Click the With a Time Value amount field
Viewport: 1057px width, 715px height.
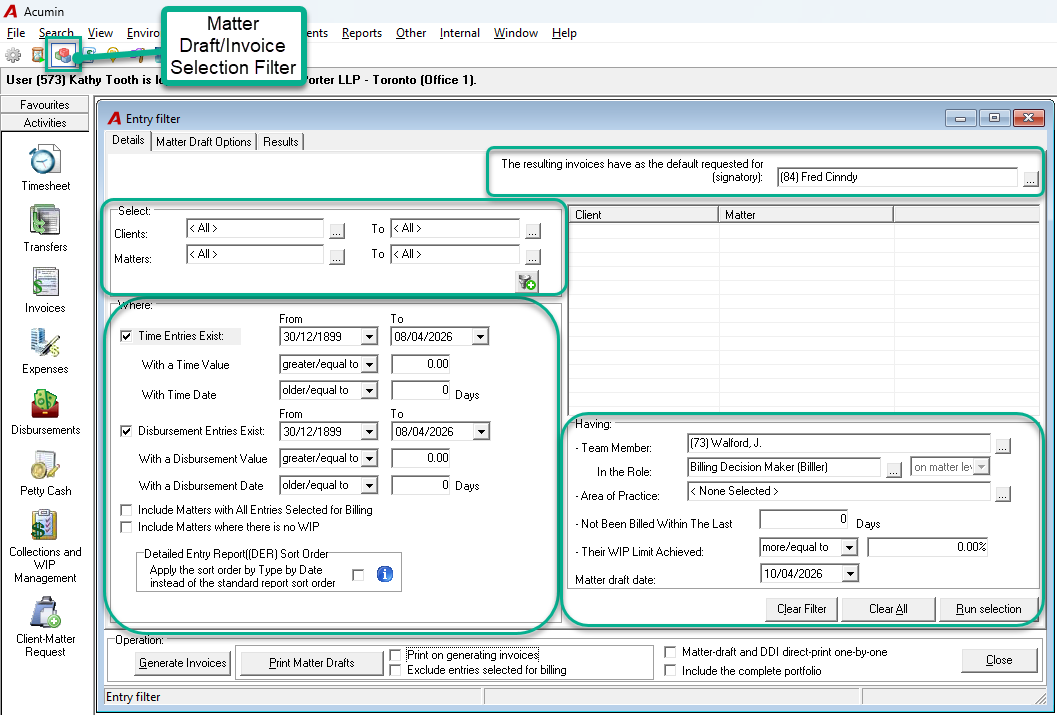[421, 365]
